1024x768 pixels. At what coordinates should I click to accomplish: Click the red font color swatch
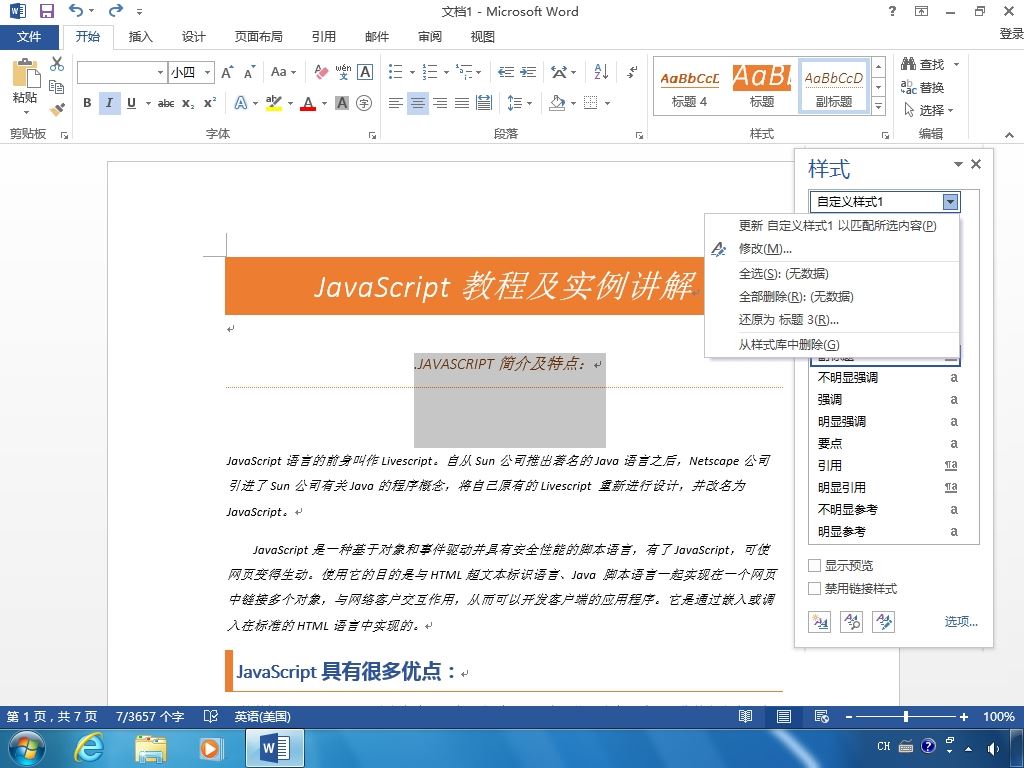point(308,103)
